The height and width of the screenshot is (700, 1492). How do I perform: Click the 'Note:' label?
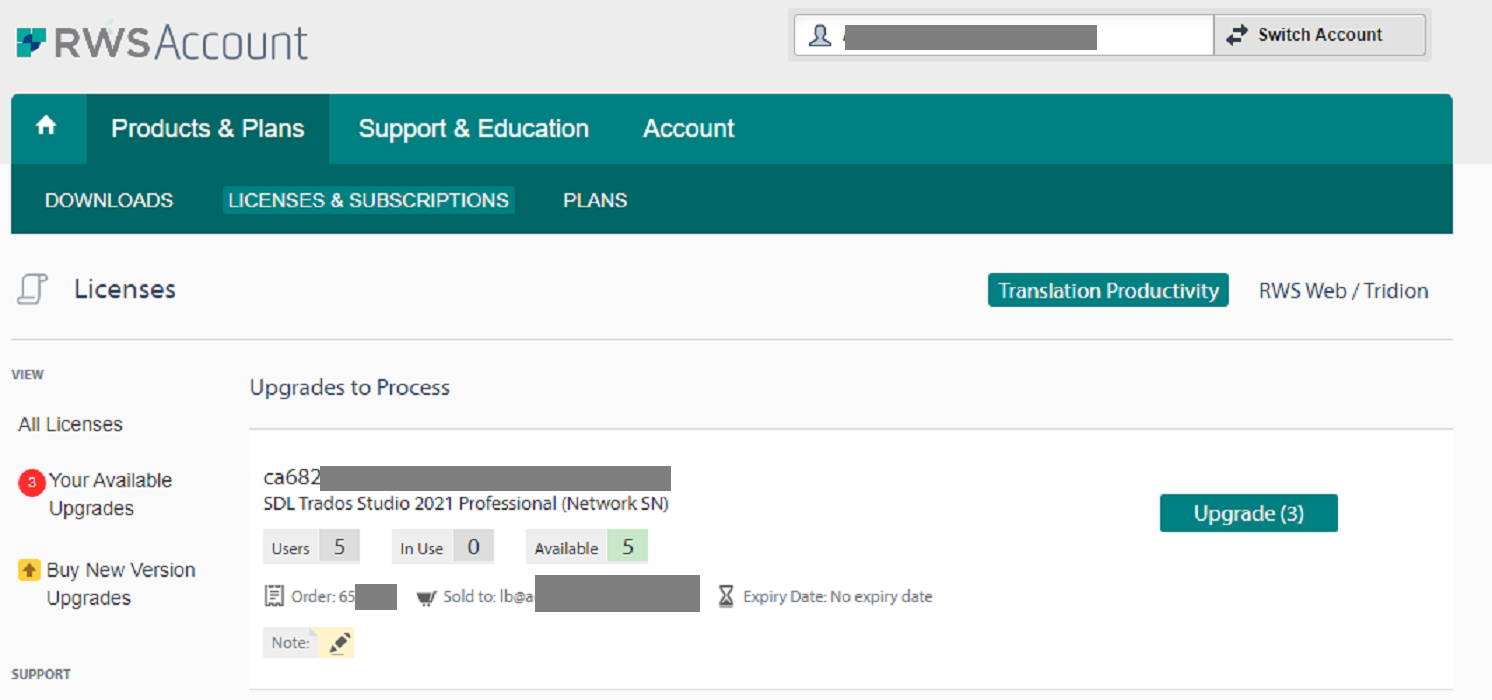coord(290,643)
